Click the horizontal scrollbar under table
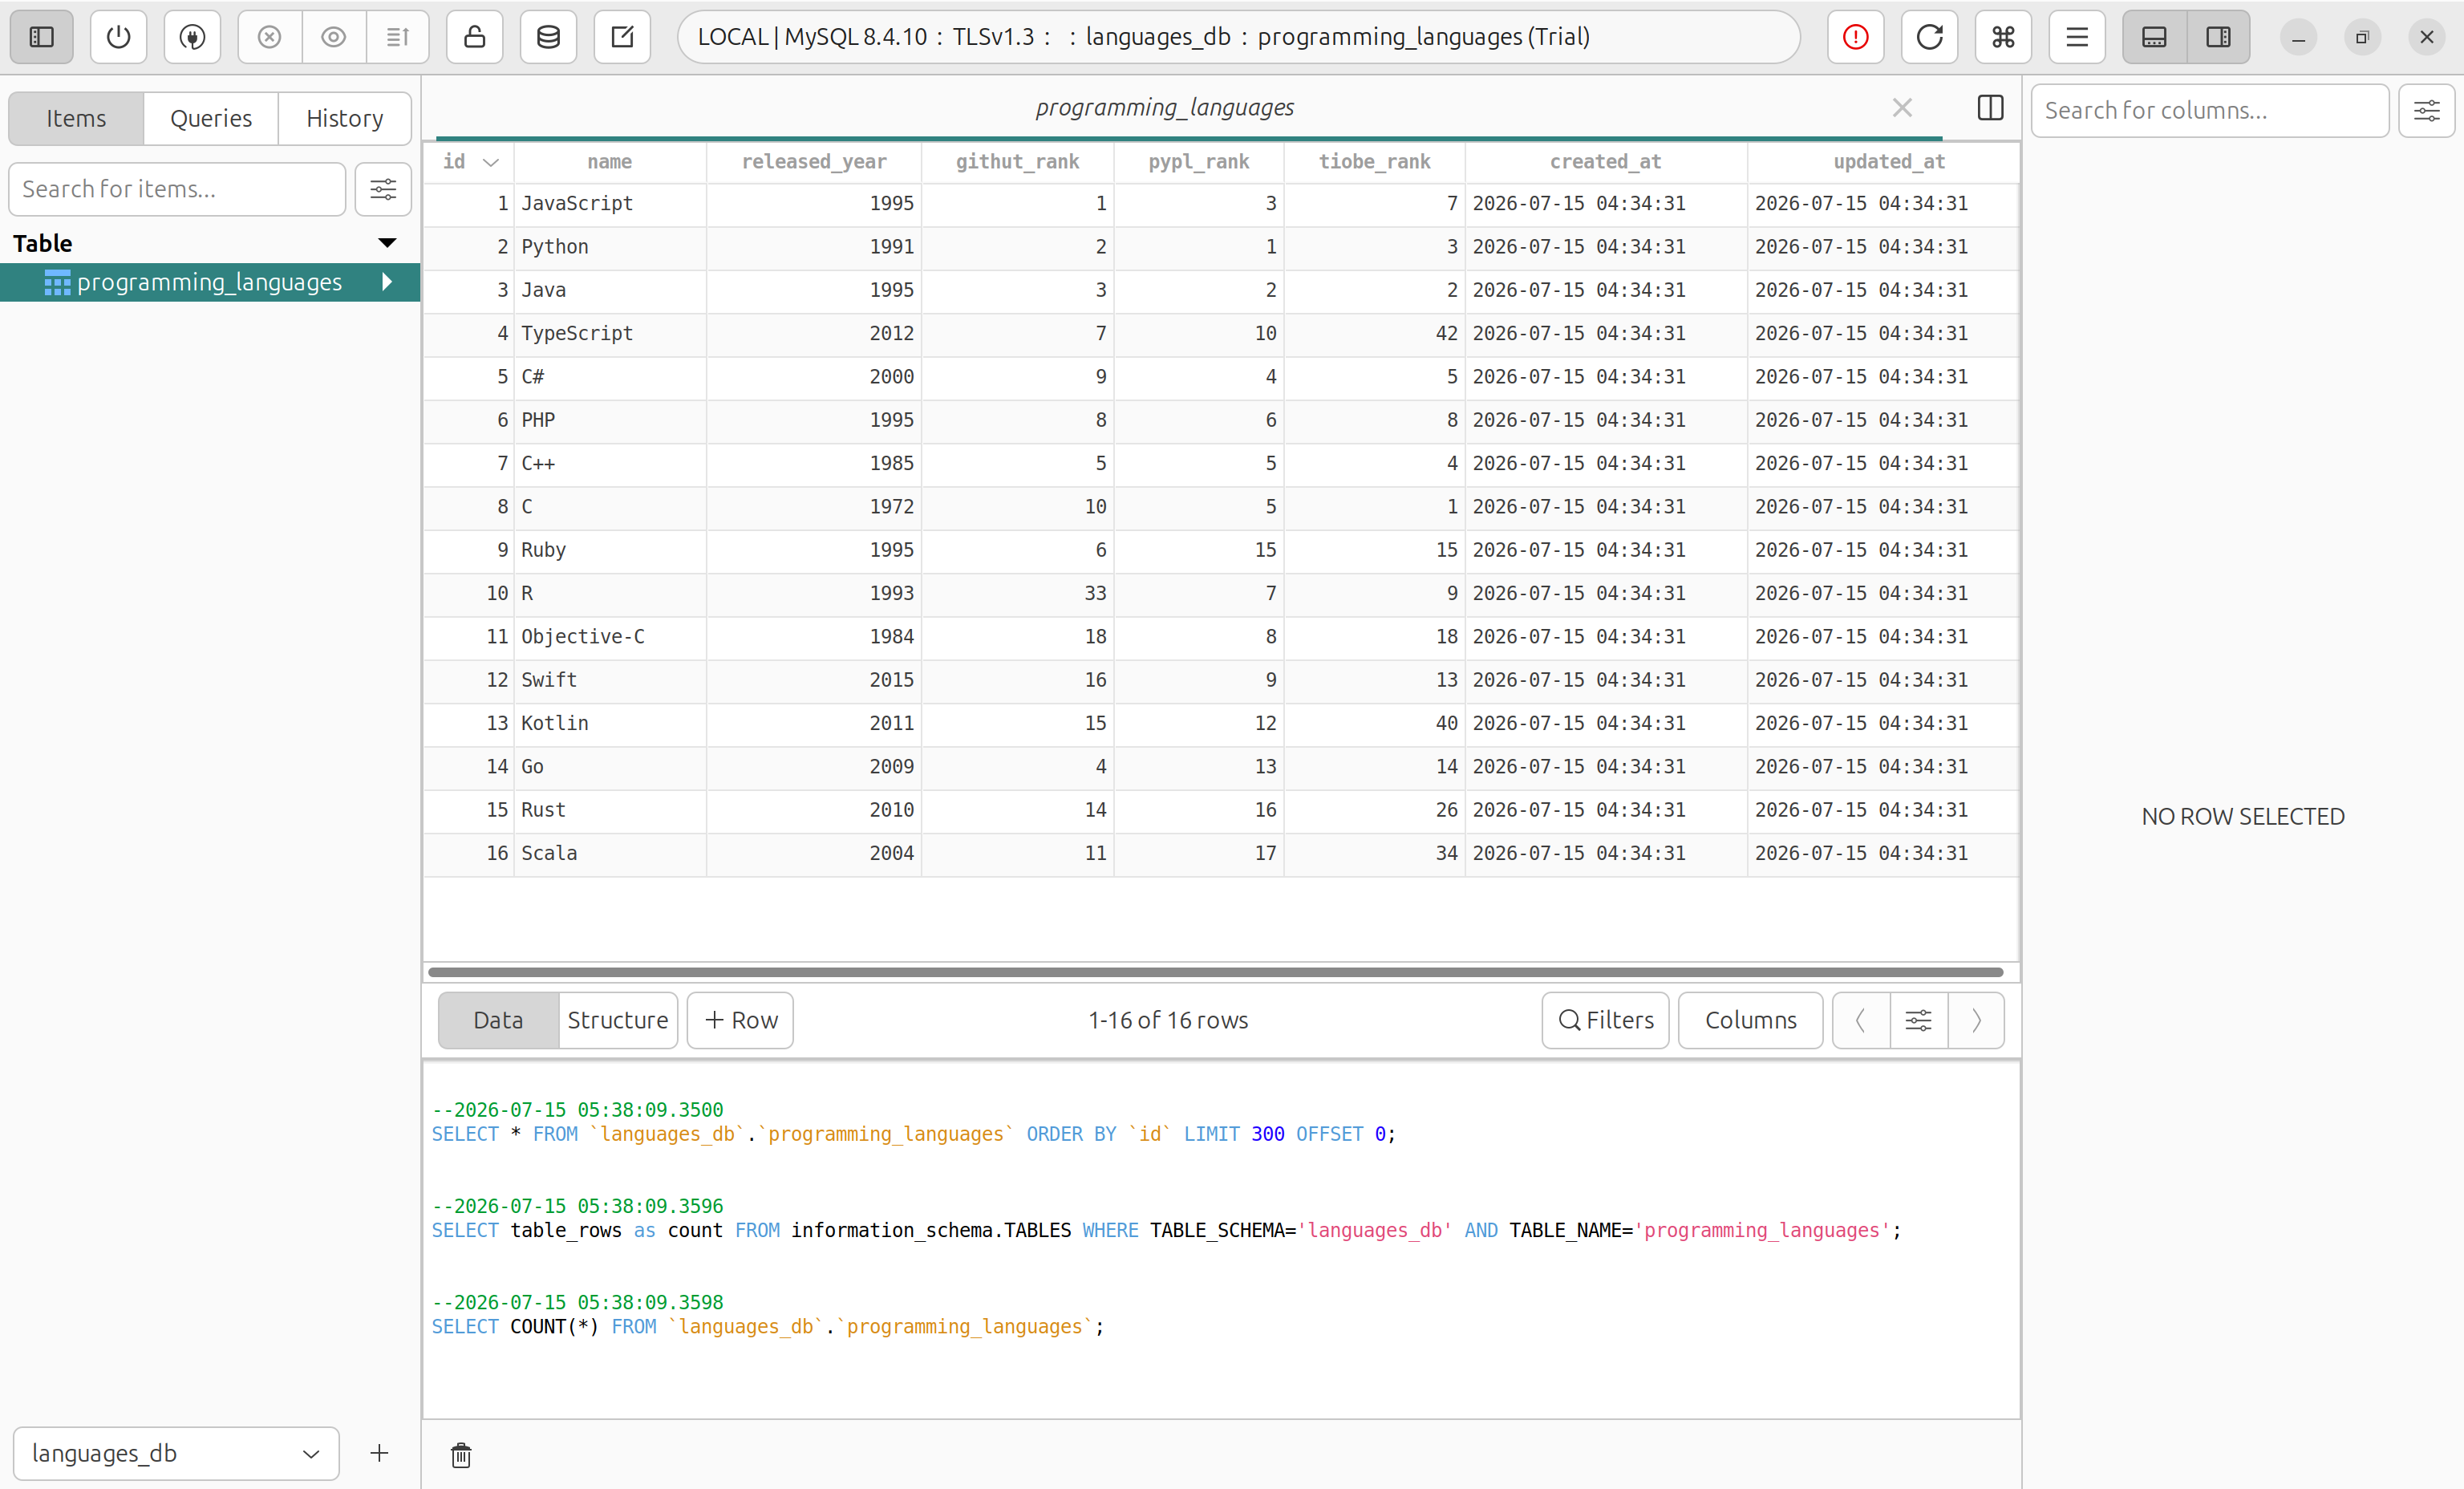 1215,972
